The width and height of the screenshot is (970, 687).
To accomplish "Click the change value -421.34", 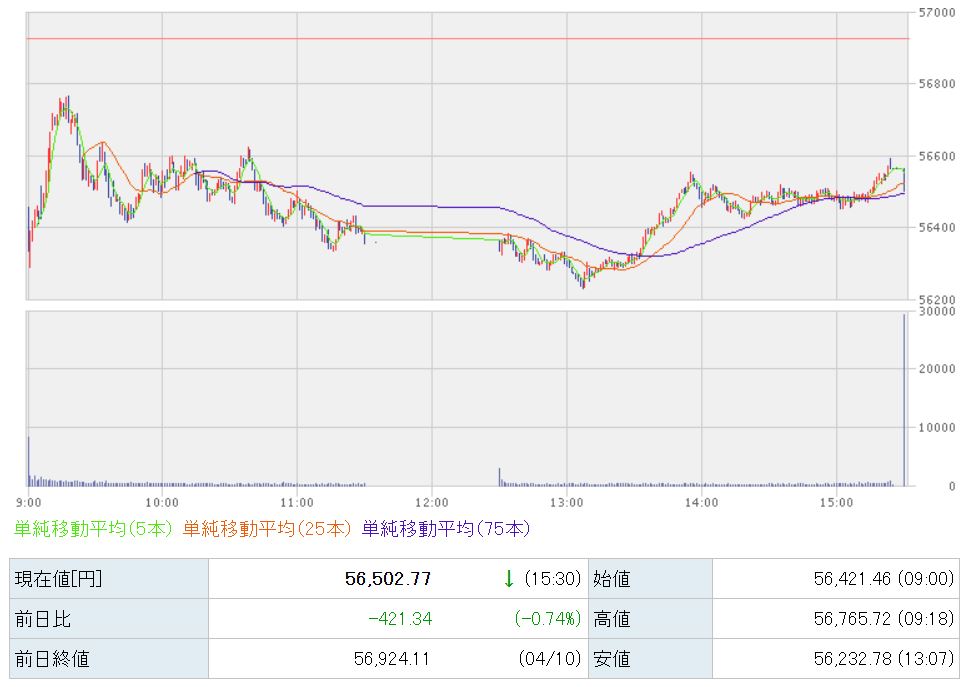I will click(400, 619).
